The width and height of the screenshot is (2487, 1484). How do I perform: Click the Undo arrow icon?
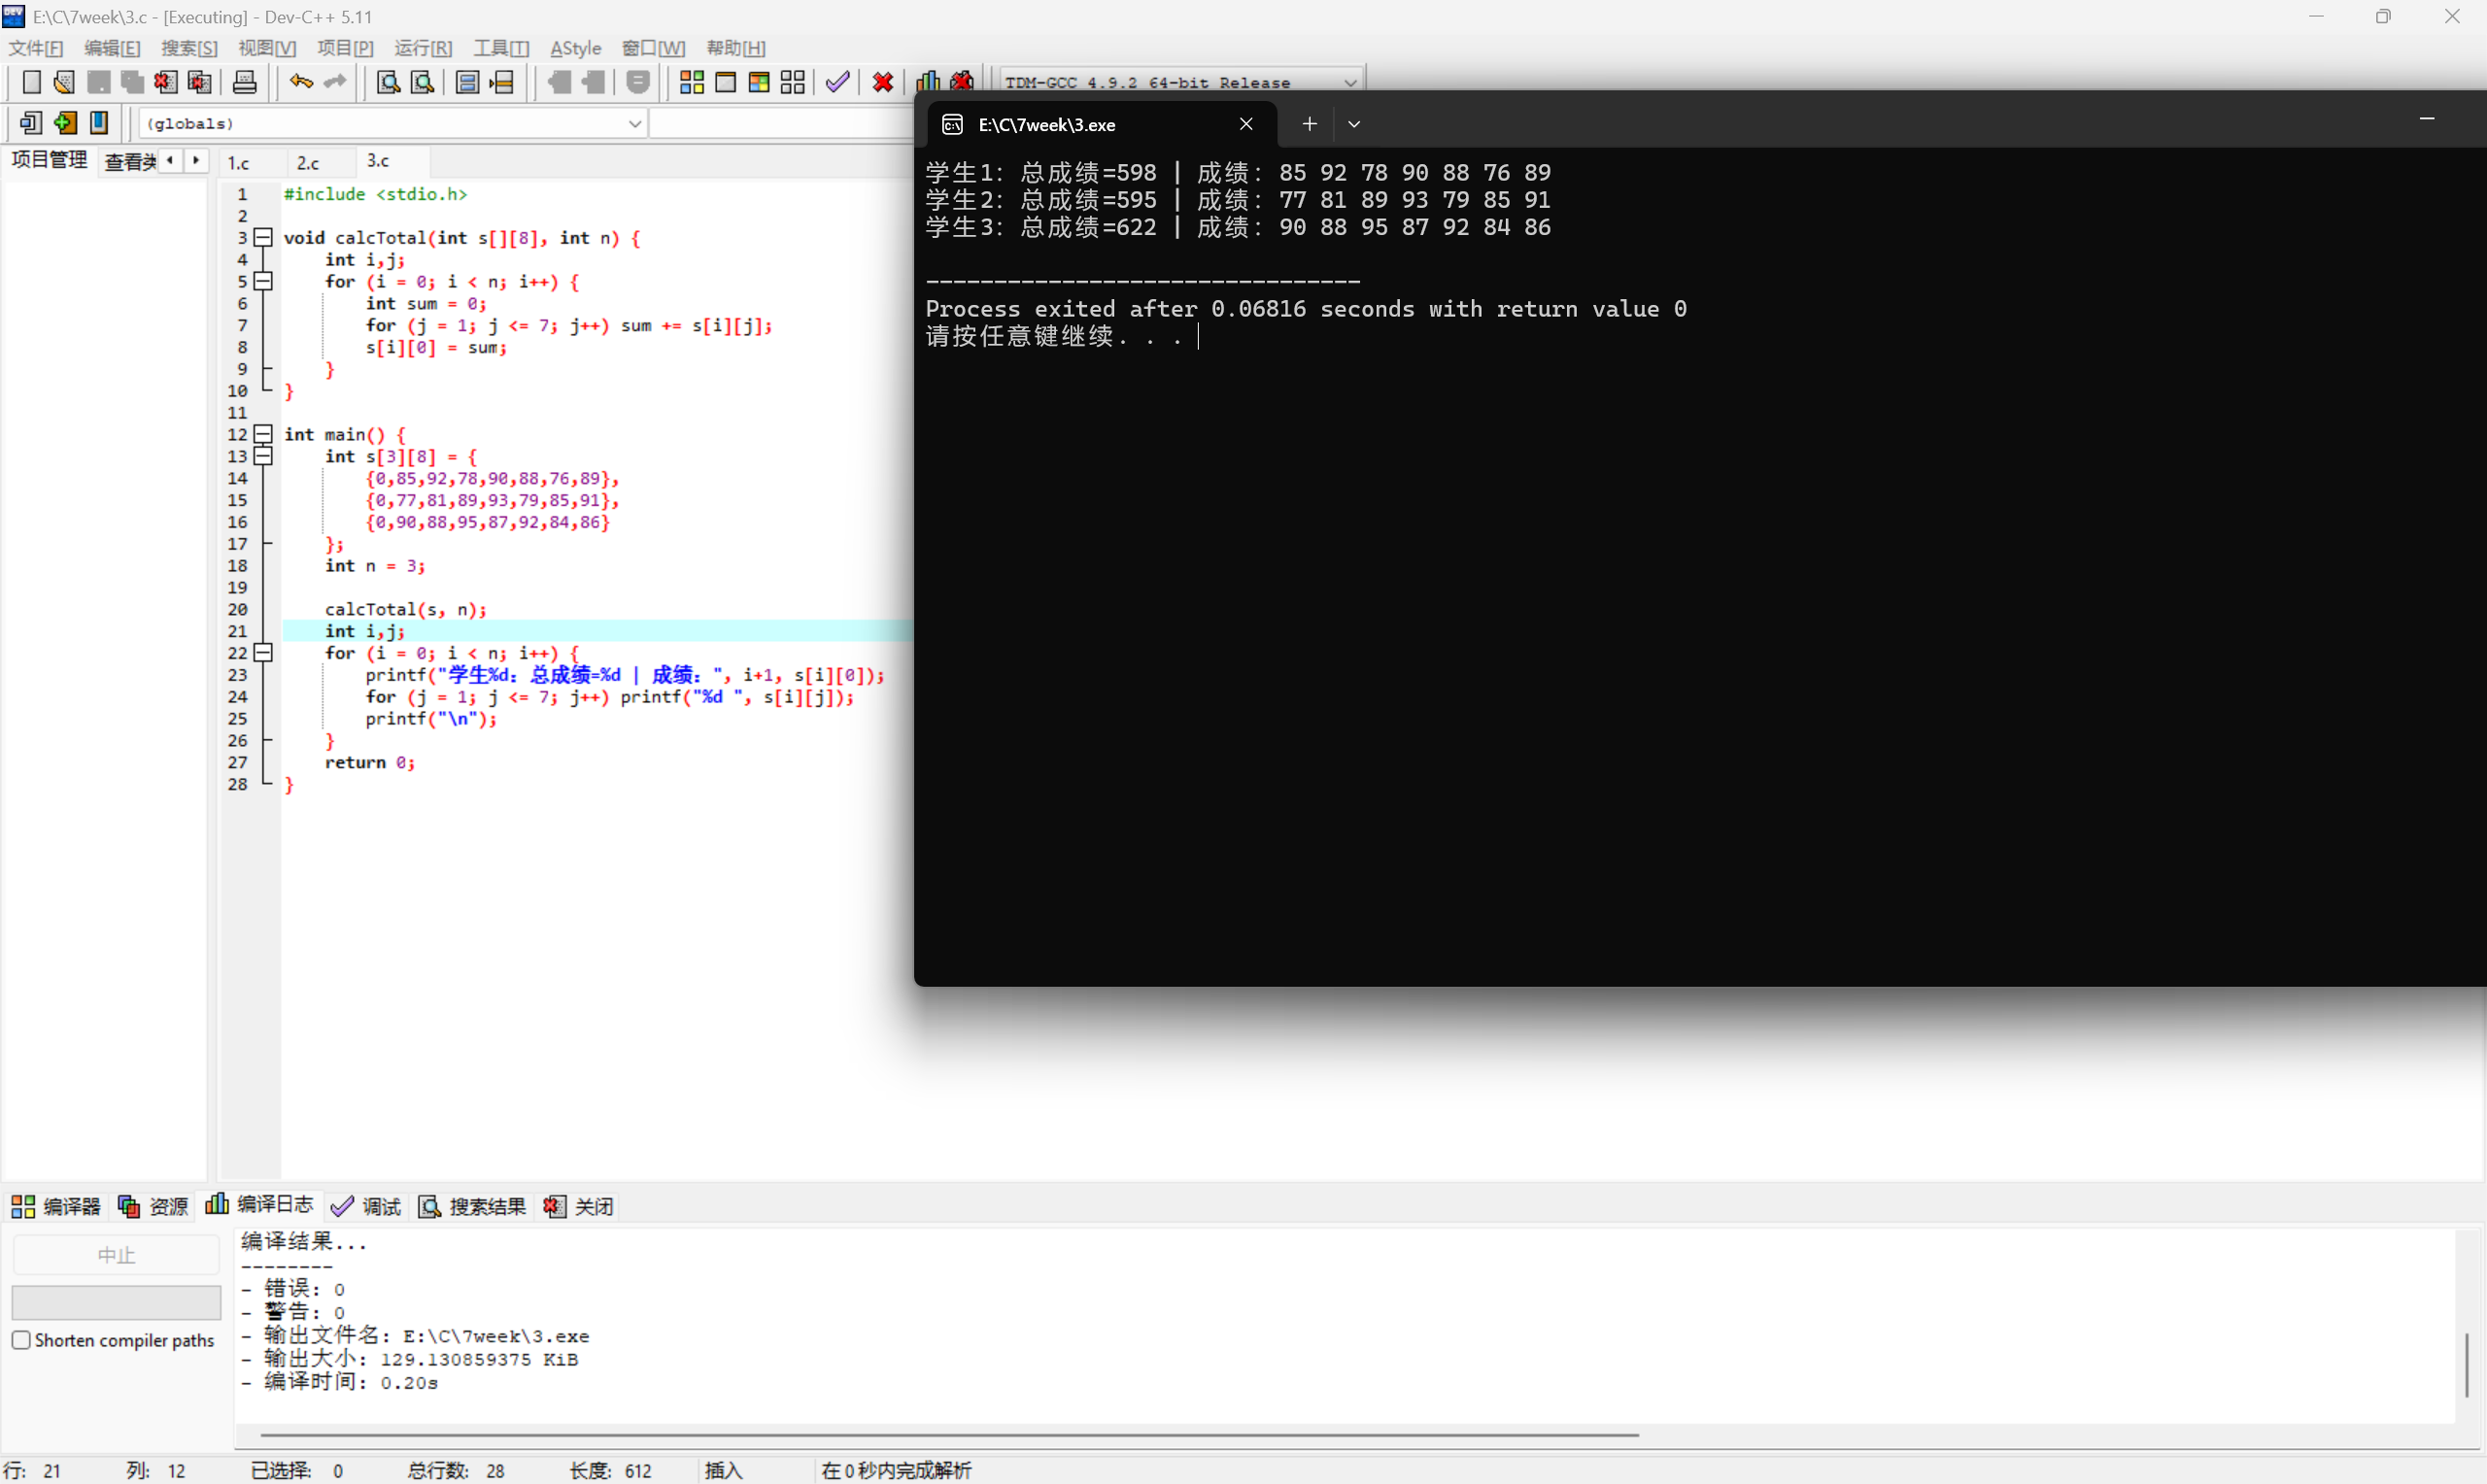(x=301, y=82)
